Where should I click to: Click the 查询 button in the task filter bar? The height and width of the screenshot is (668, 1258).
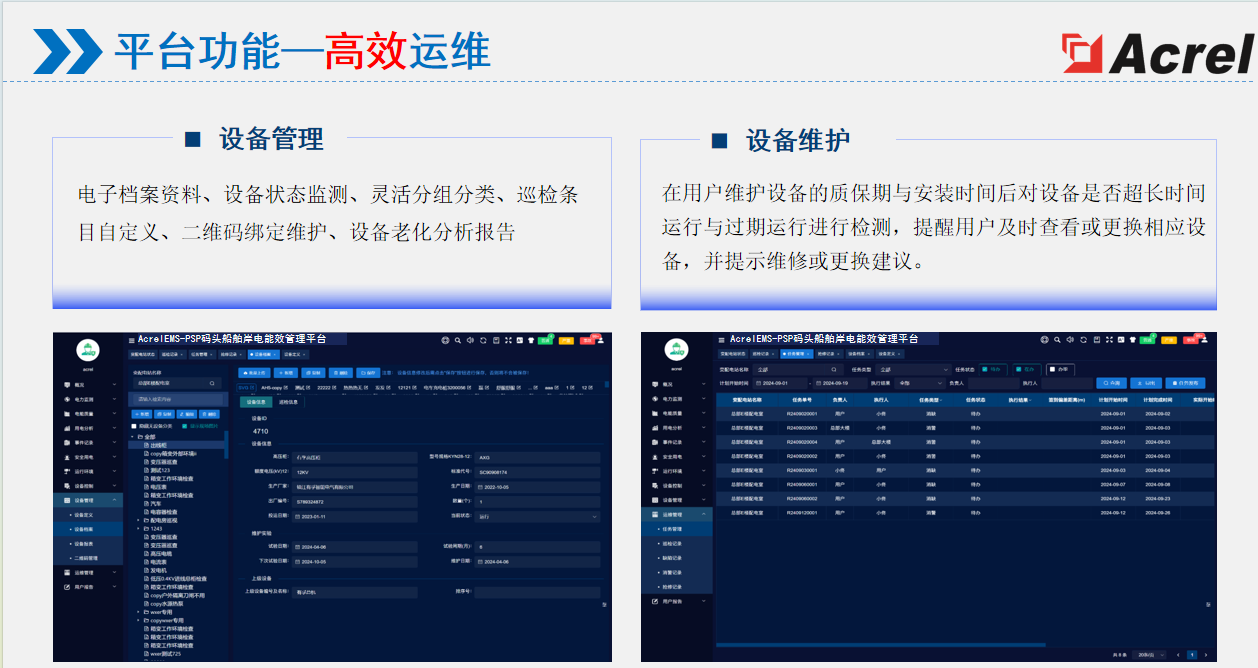1110,383
